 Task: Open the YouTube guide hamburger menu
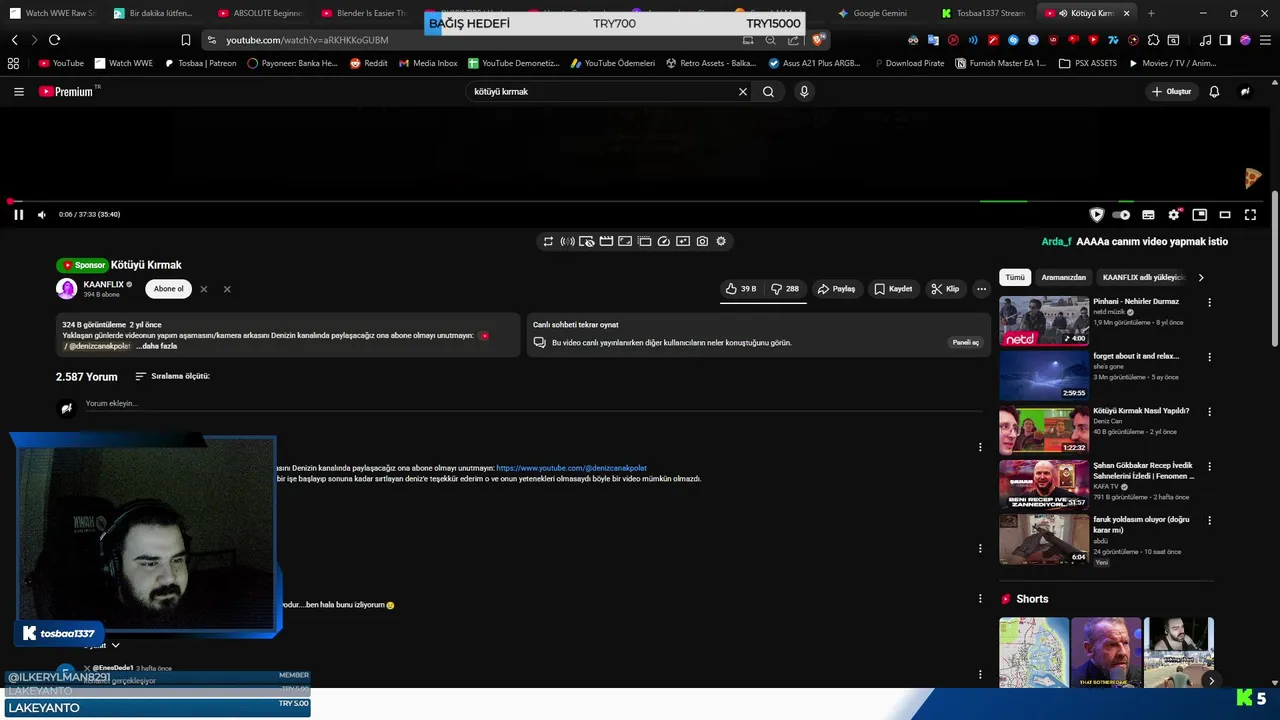tap(19, 91)
